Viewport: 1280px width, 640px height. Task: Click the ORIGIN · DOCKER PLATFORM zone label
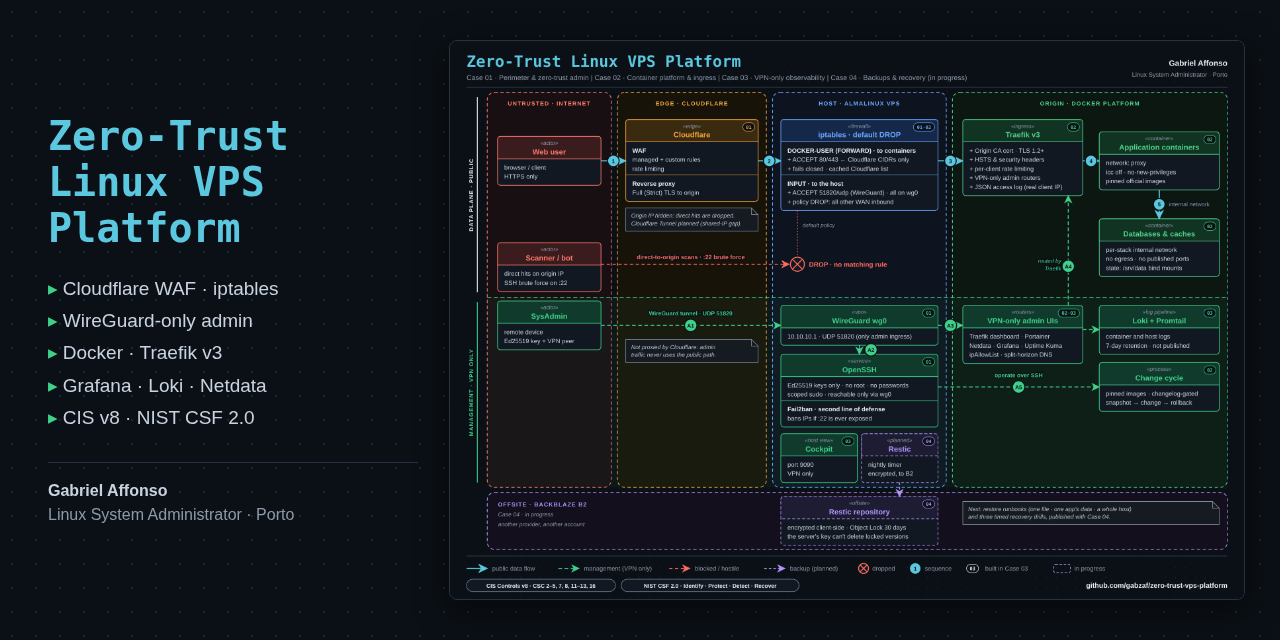tap(1090, 103)
